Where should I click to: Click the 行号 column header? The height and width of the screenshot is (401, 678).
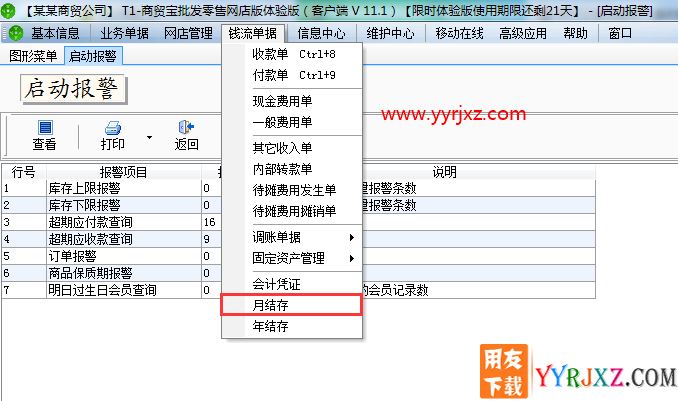[x=24, y=172]
